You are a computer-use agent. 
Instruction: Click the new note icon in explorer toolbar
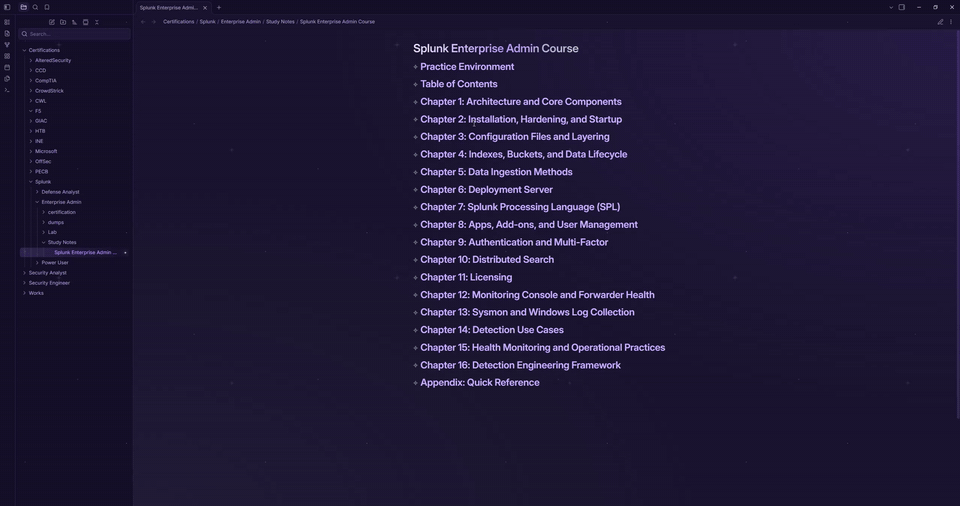pos(52,22)
